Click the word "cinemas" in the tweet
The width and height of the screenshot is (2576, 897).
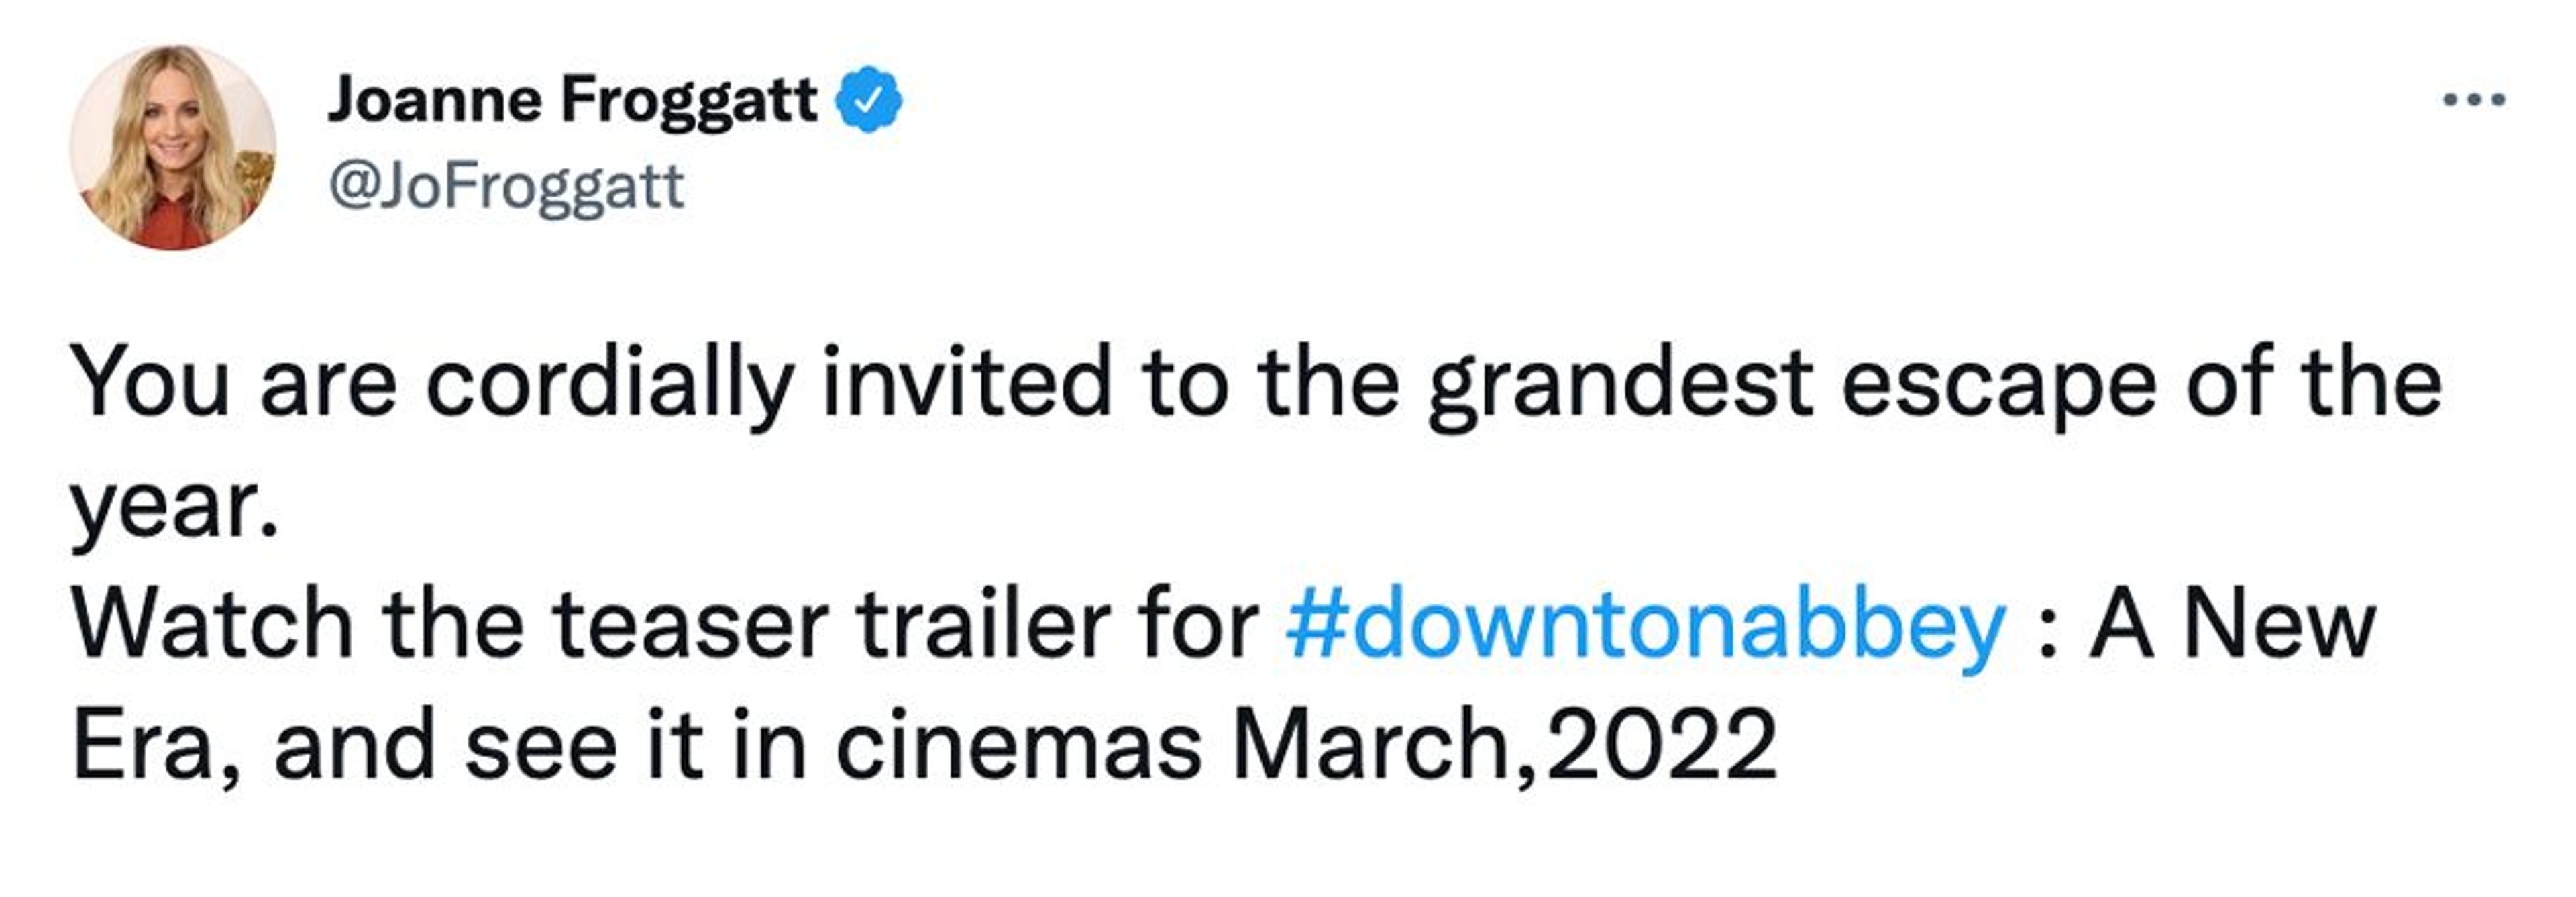1018,746
